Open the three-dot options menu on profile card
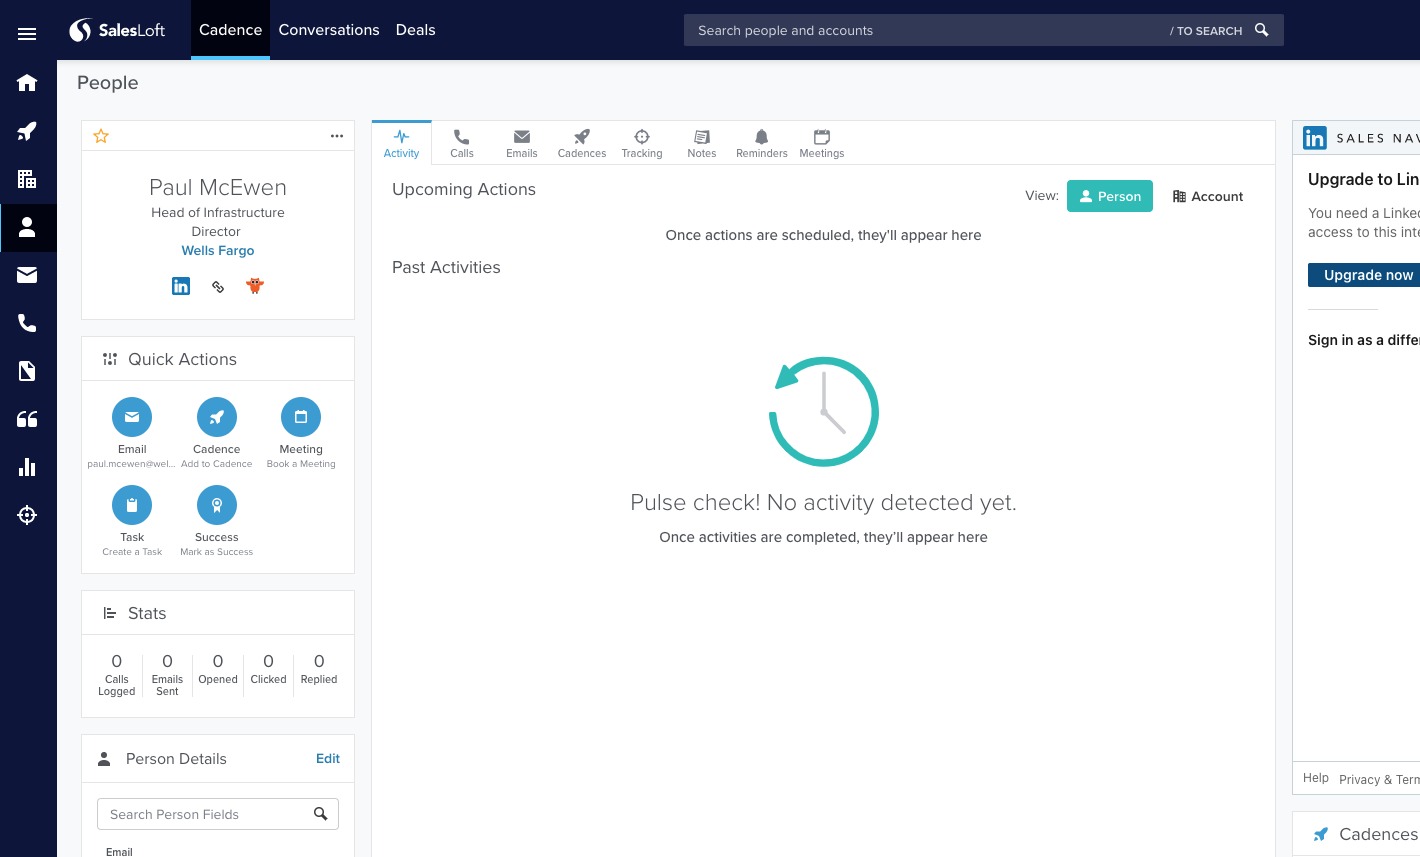Viewport: 1420px width, 857px height. tap(337, 136)
